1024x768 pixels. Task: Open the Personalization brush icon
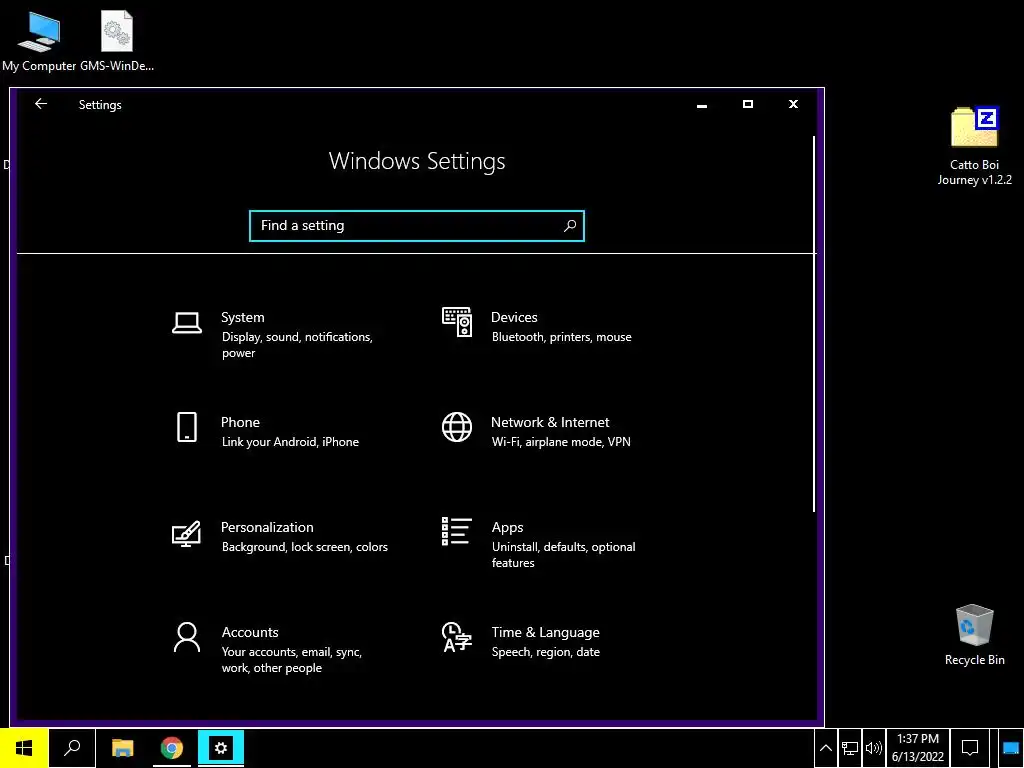(x=186, y=533)
